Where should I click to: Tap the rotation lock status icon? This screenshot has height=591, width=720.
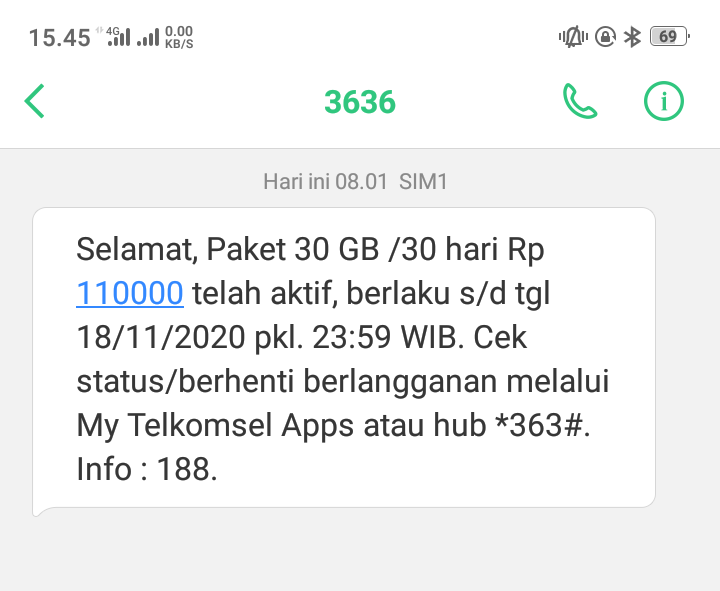click(x=605, y=37)
